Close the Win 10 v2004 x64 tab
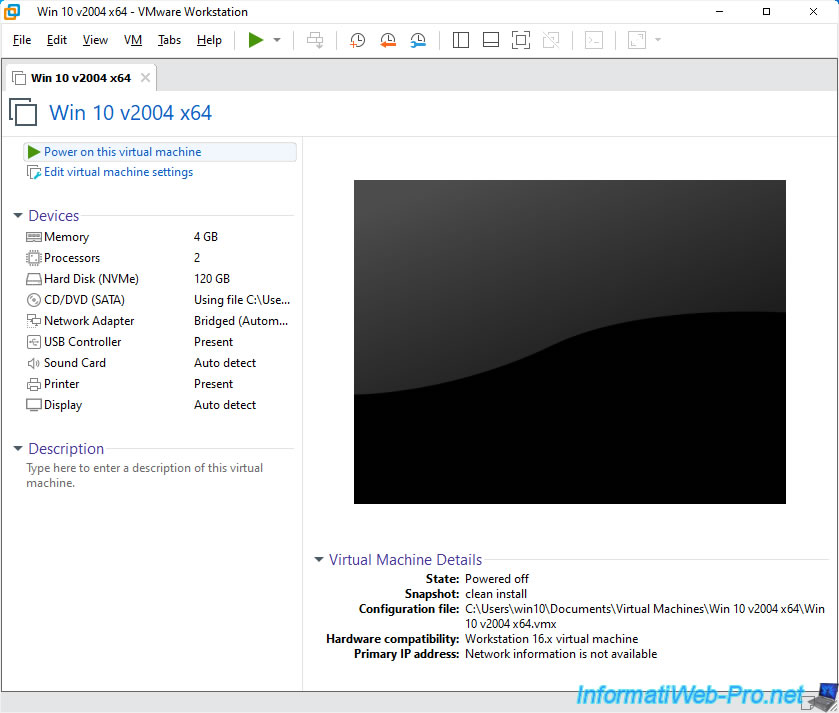The width and height of the screenshot is (839, 713). click(145, 78)
